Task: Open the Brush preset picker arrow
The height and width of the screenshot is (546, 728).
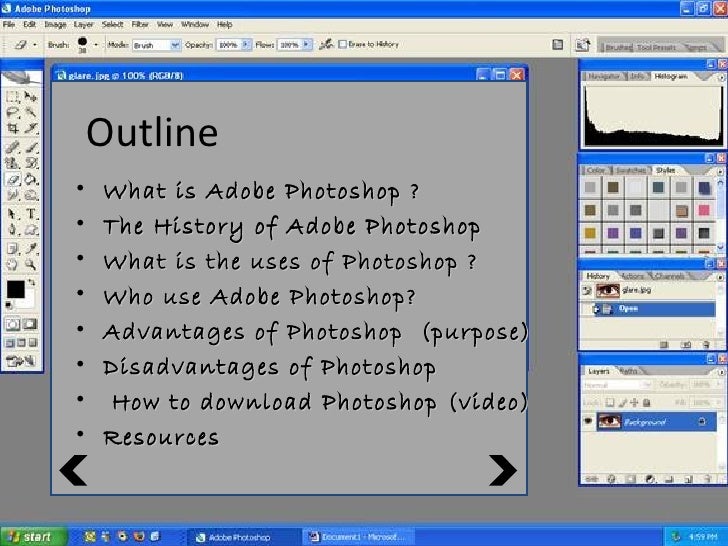Action: pyautogui.click(x=96, y=45)
